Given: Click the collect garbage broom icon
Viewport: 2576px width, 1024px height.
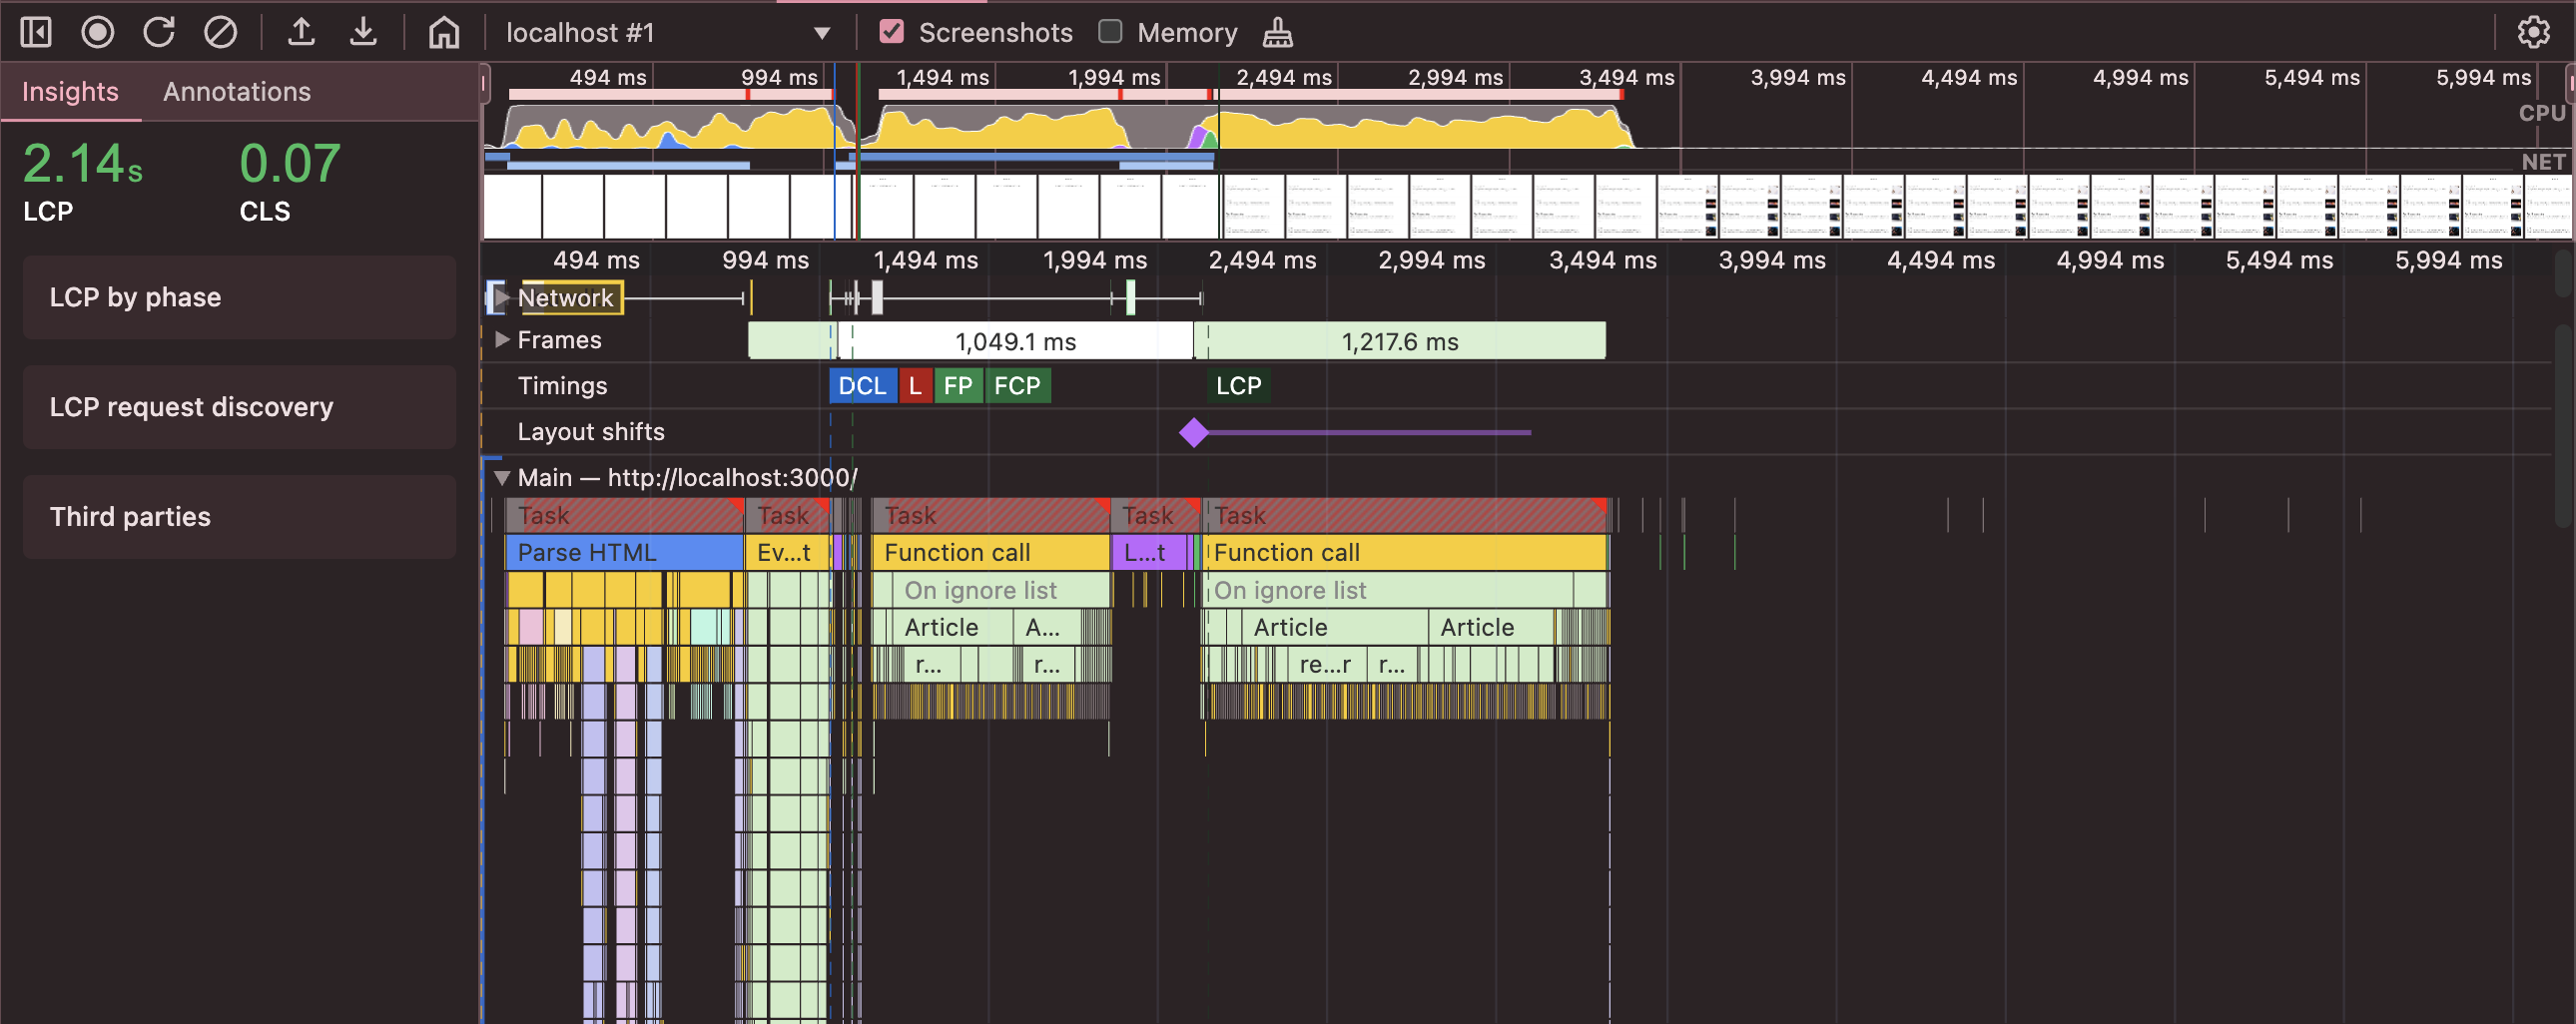Looking at the screenshot, I should pyautogui.click(x=1278, y=33).
